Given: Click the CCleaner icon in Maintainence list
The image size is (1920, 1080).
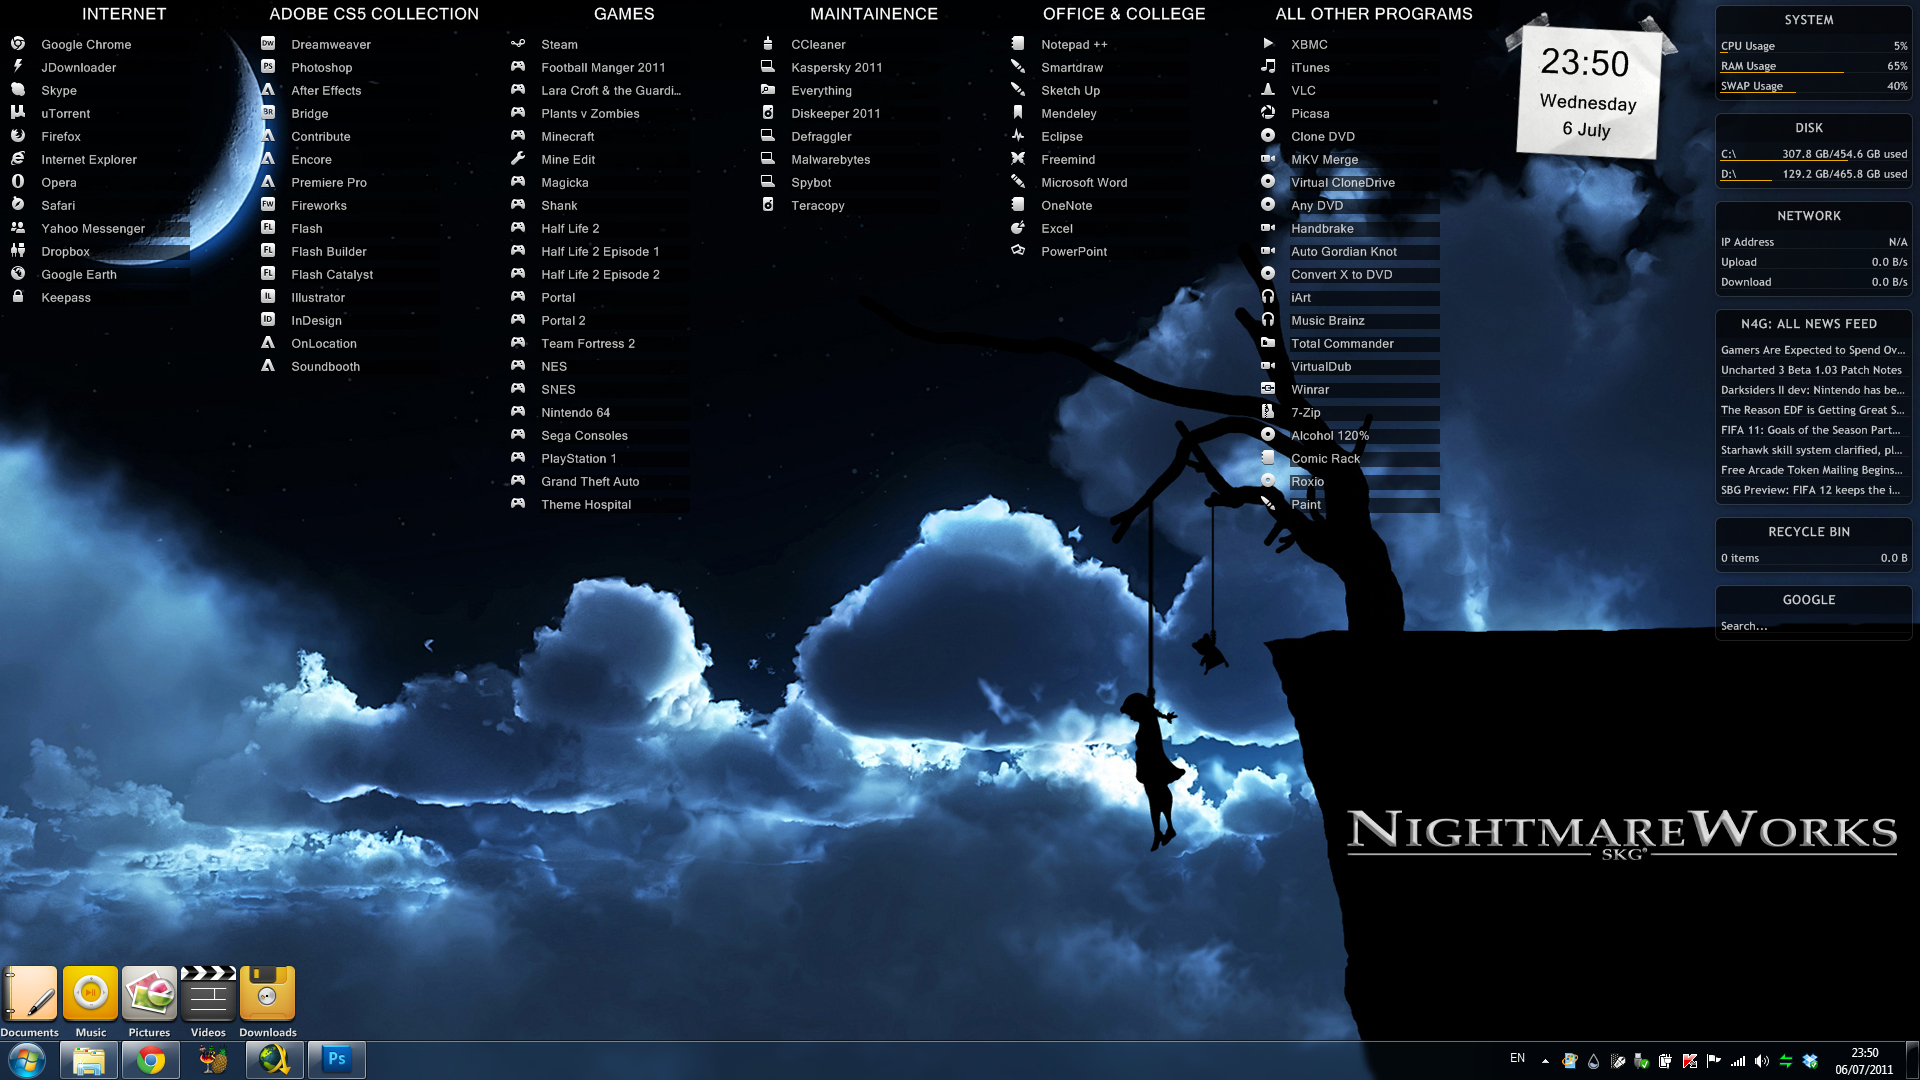Looking at the screenshot, I should (768, 44).
